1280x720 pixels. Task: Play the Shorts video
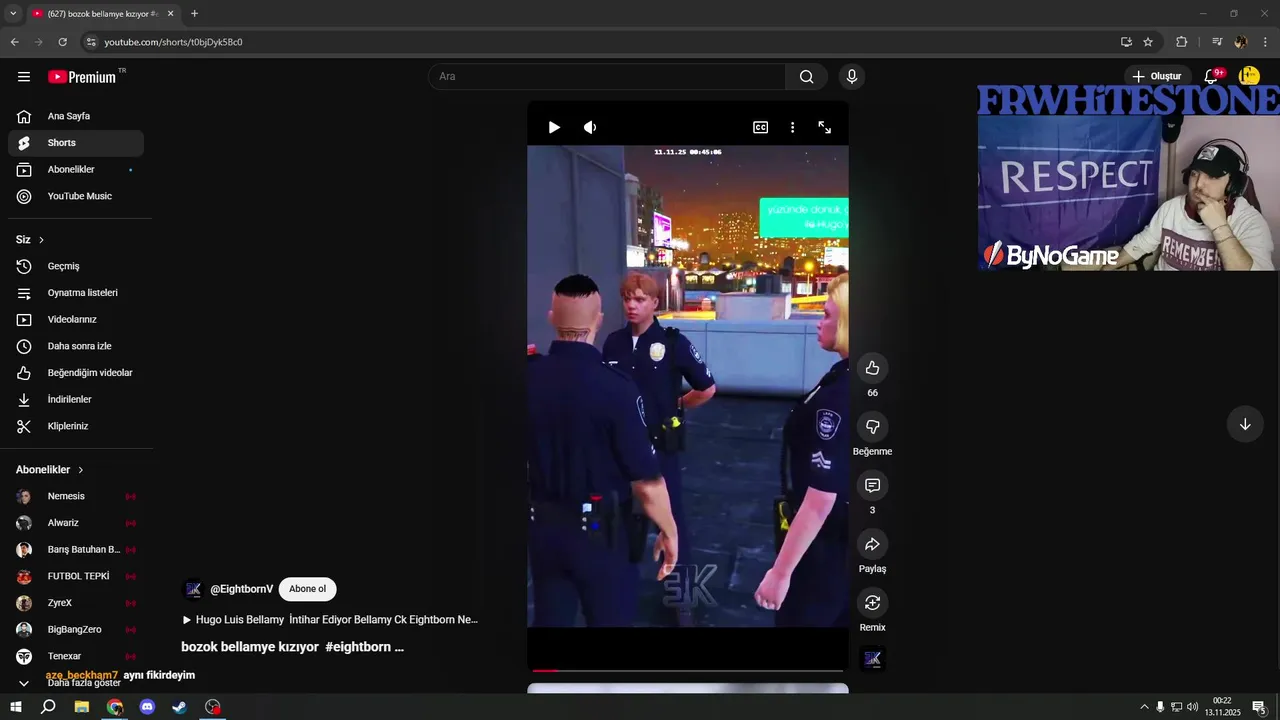[x=554, y=127]
